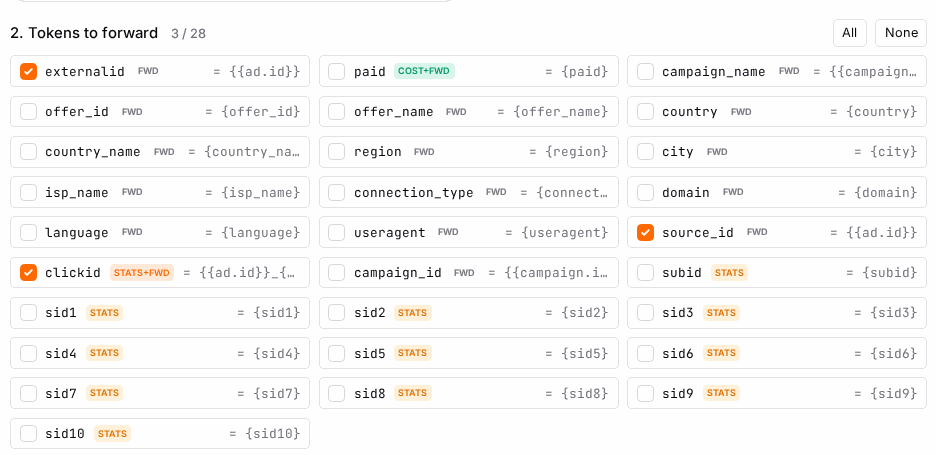
Task: Click the 3 / 28 selected counter
Action: [x=188, y=33]
